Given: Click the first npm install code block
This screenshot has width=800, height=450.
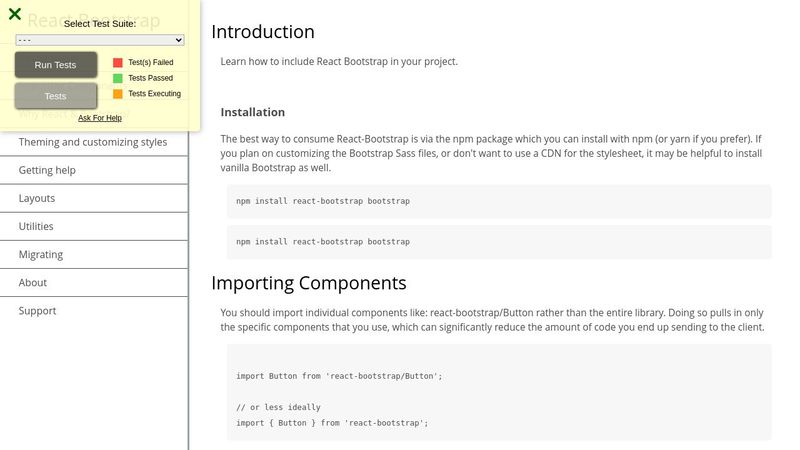Looking at the screenshot, I should tap(499, 202).
